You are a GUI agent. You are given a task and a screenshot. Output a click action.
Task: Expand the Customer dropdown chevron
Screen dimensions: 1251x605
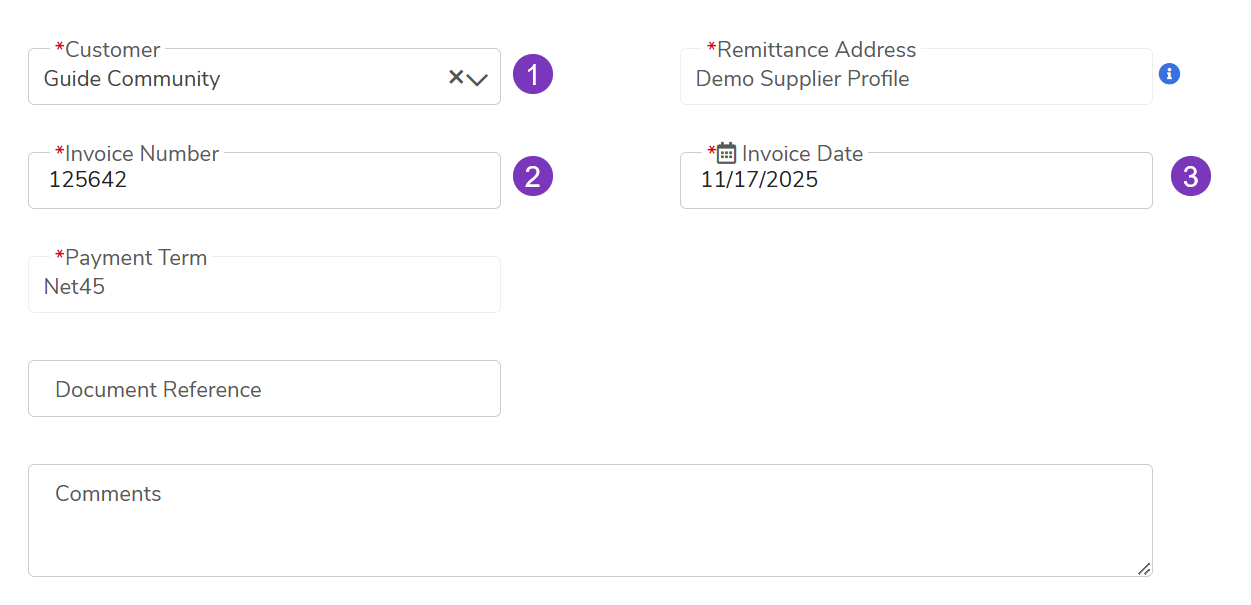(477, 79)
